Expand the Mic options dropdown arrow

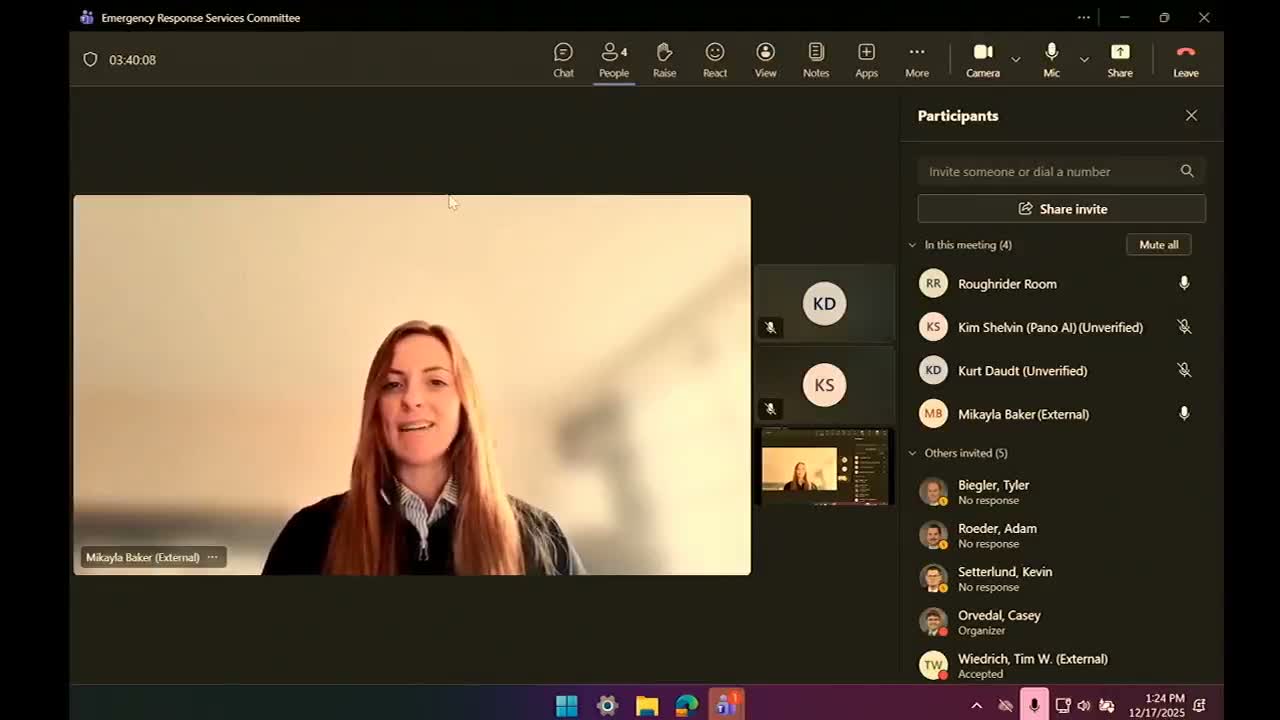pyautogui.click(x=1084, y=60)
